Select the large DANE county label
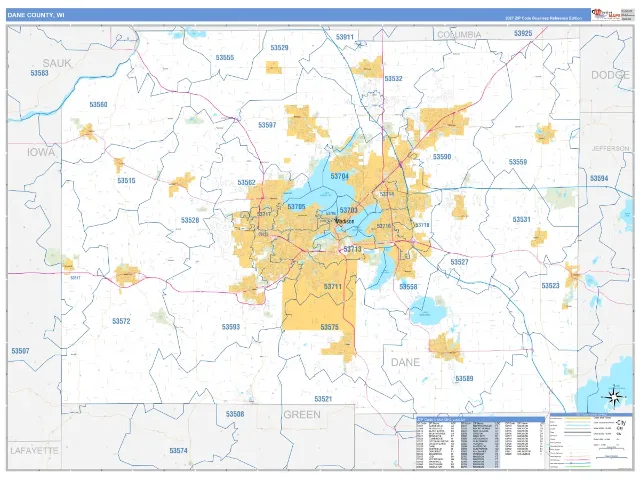 pyautogui.click(x=405, y=362)
